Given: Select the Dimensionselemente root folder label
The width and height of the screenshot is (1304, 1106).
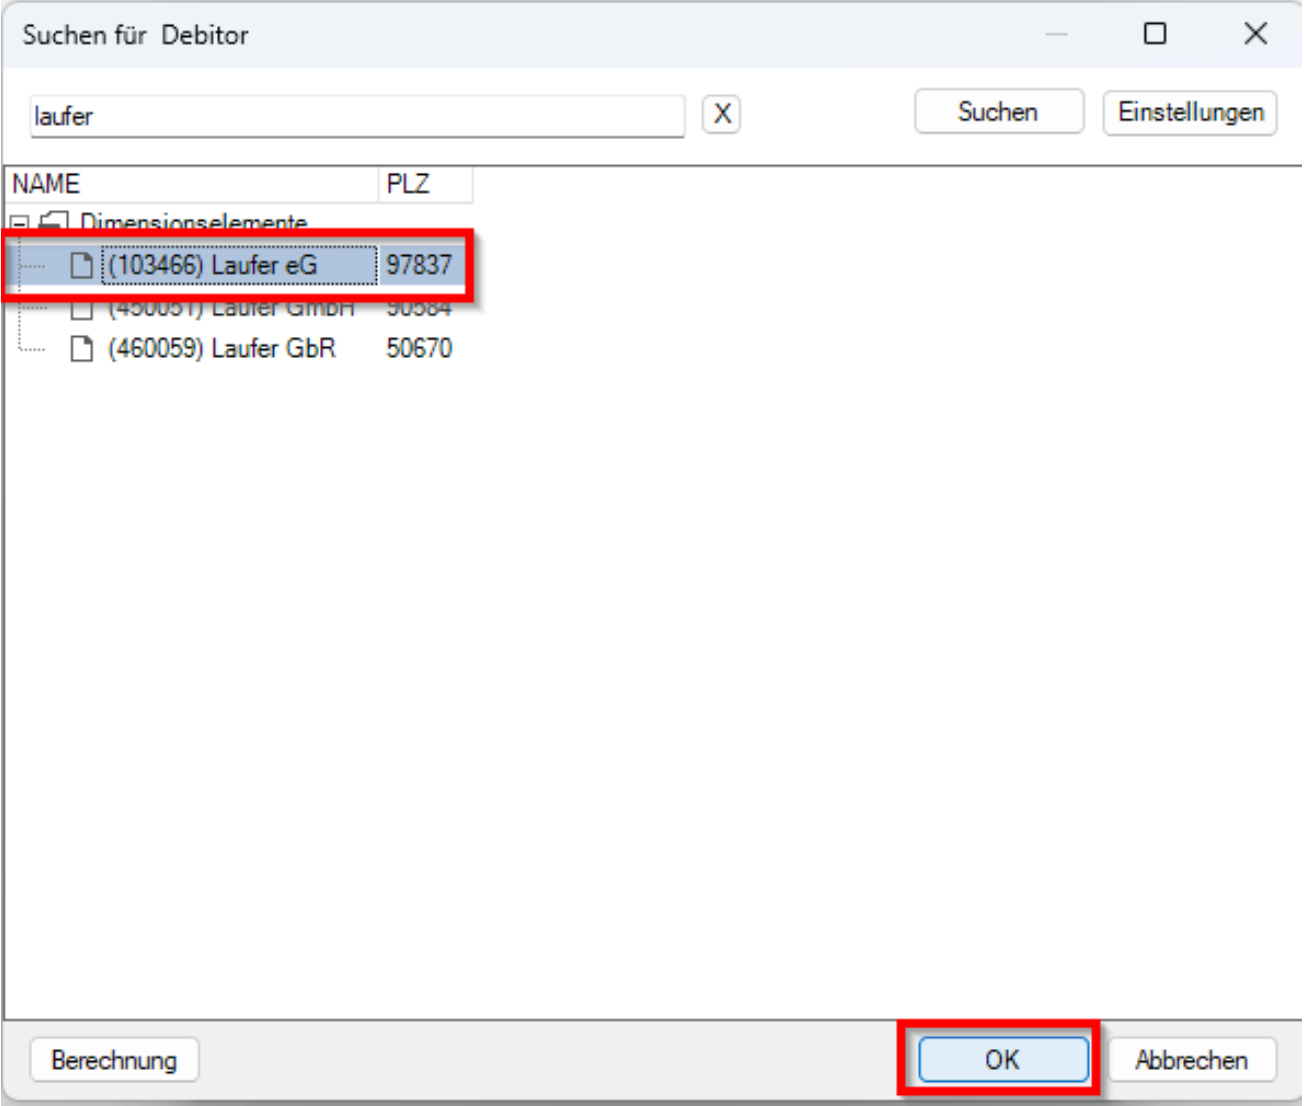Looking at the screenshot, I should tap(194, 222).
